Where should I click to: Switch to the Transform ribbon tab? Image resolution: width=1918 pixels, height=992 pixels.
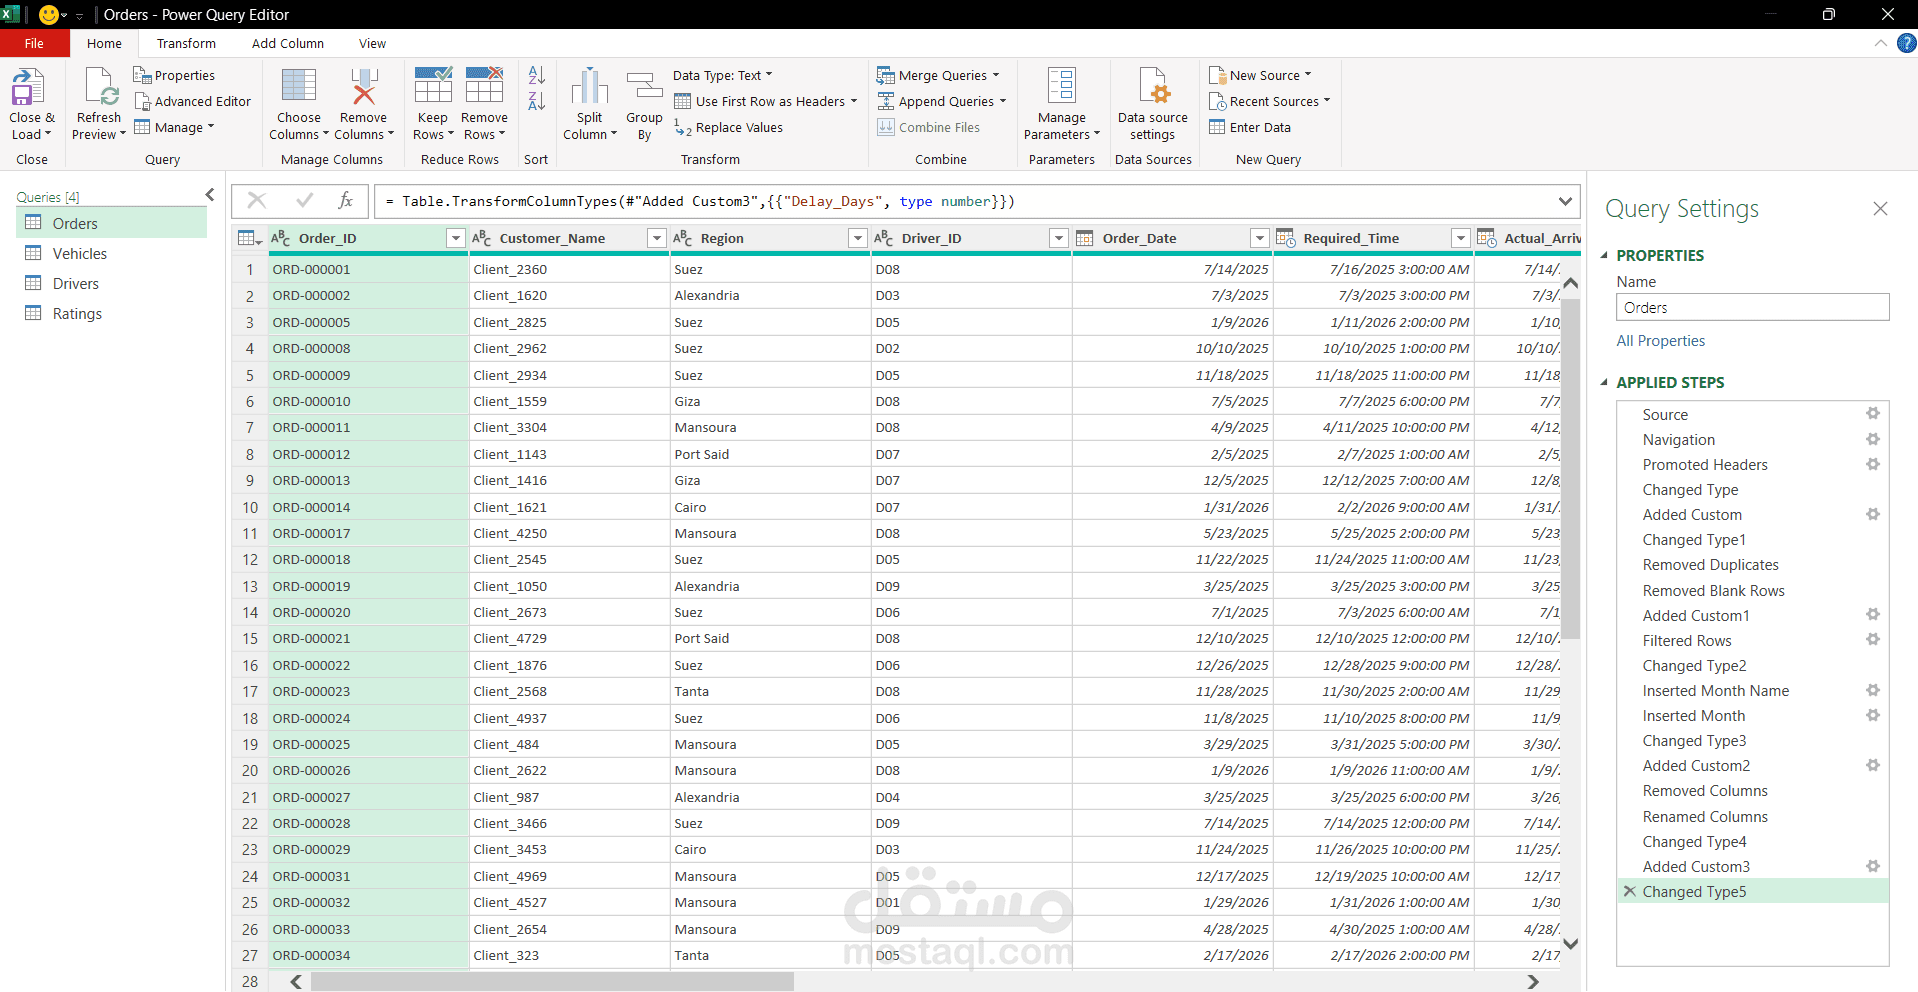coord(185,43)
